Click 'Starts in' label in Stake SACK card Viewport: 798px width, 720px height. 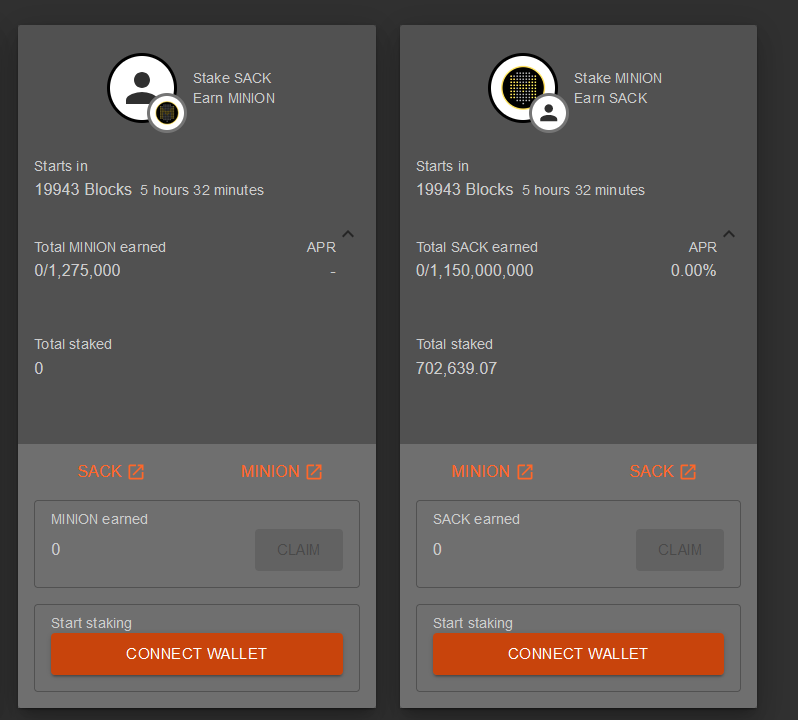[x=61, y=166]
